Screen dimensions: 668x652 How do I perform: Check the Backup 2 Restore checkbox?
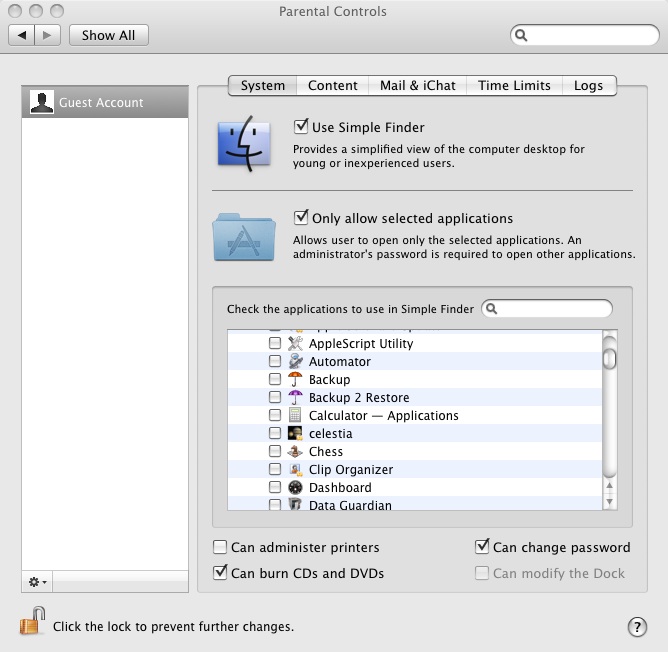click(x=275, y=397)
